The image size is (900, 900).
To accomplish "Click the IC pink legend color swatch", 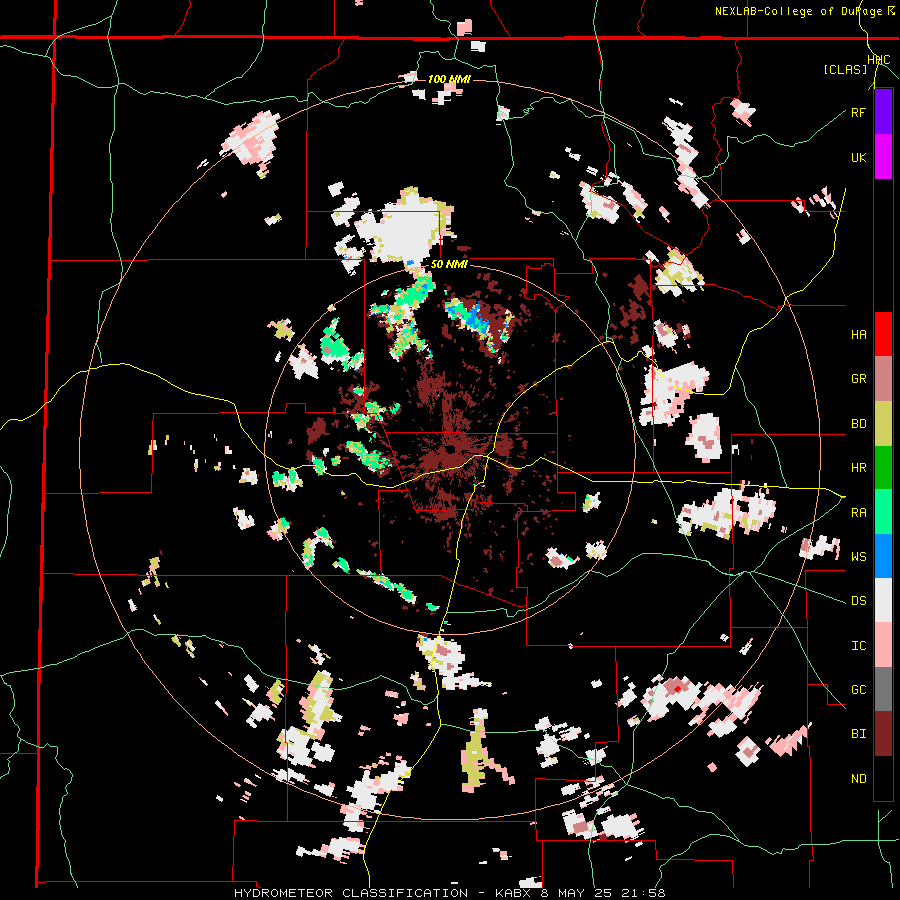I will (x=883, y=645).
